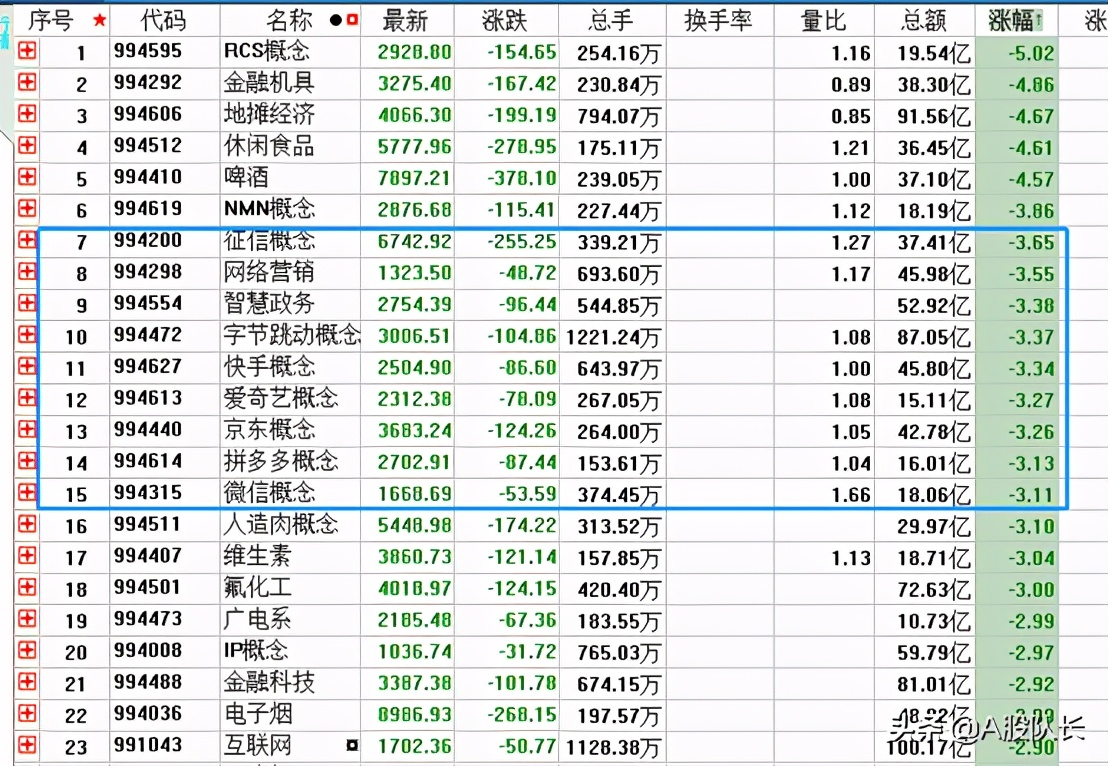Select code 994292

[x=148, y=83]
